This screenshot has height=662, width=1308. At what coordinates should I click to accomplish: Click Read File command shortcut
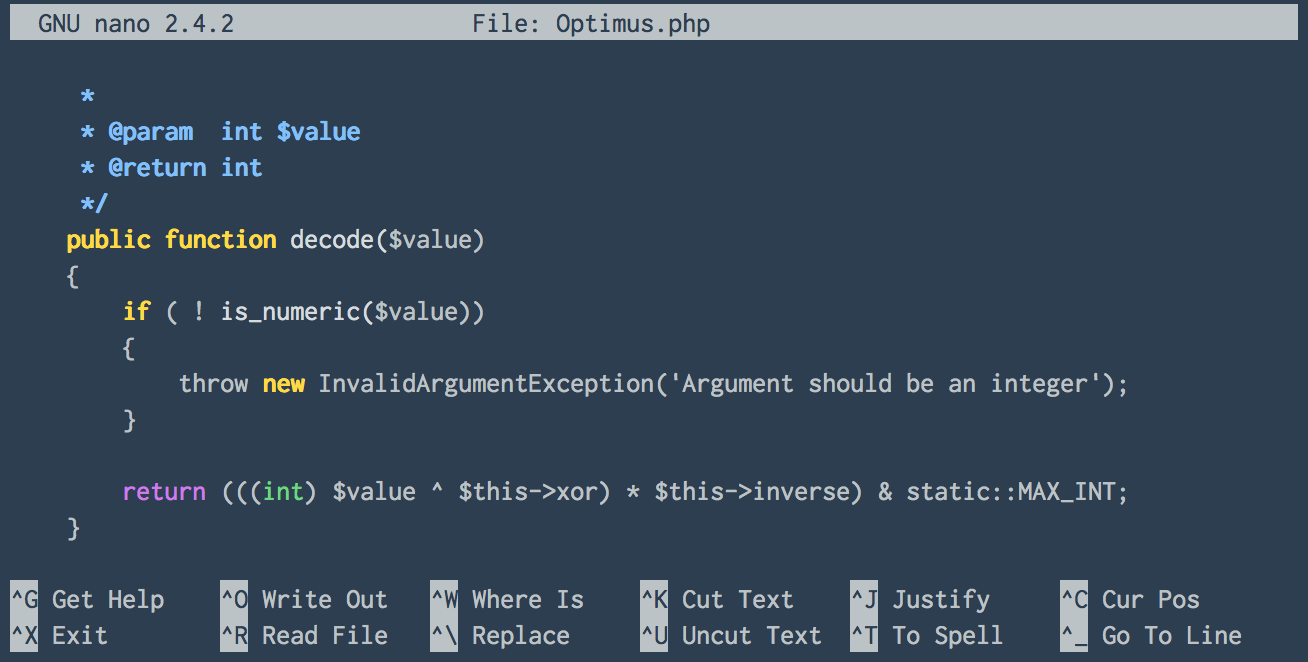pyautogui.click(x=324, y=635)
